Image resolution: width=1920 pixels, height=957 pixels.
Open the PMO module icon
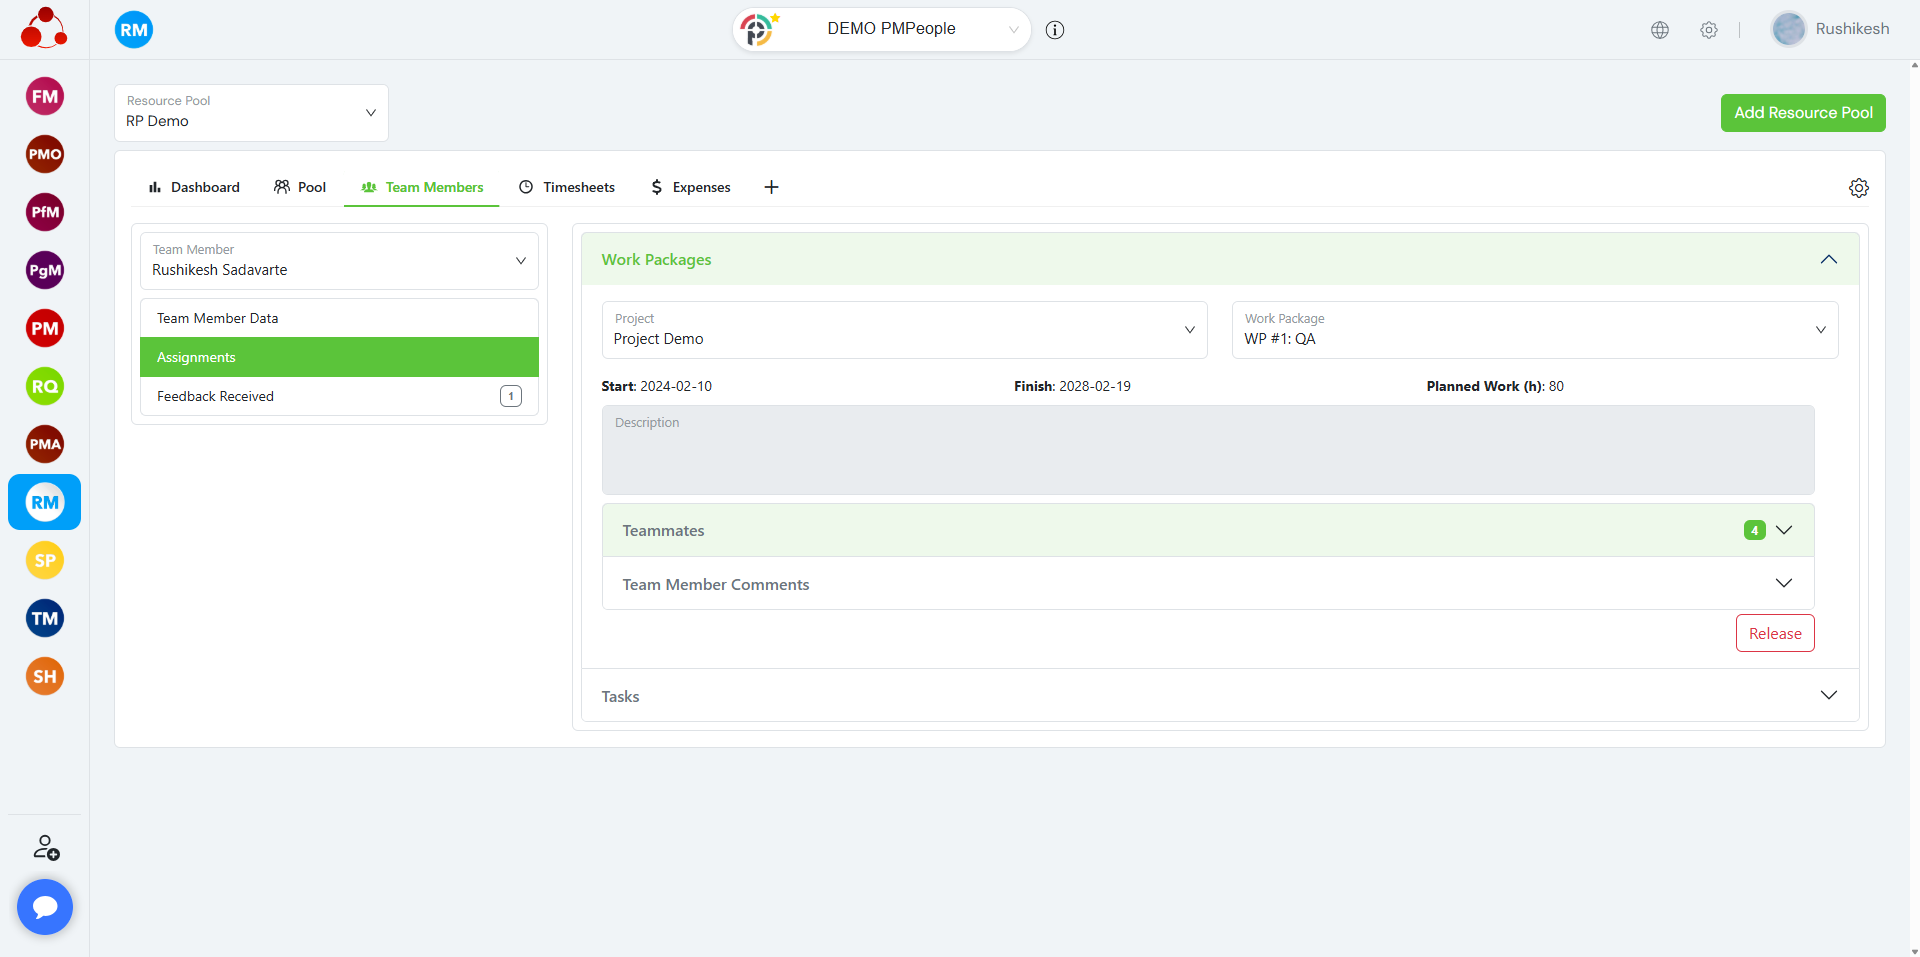(x=45, y=155)
